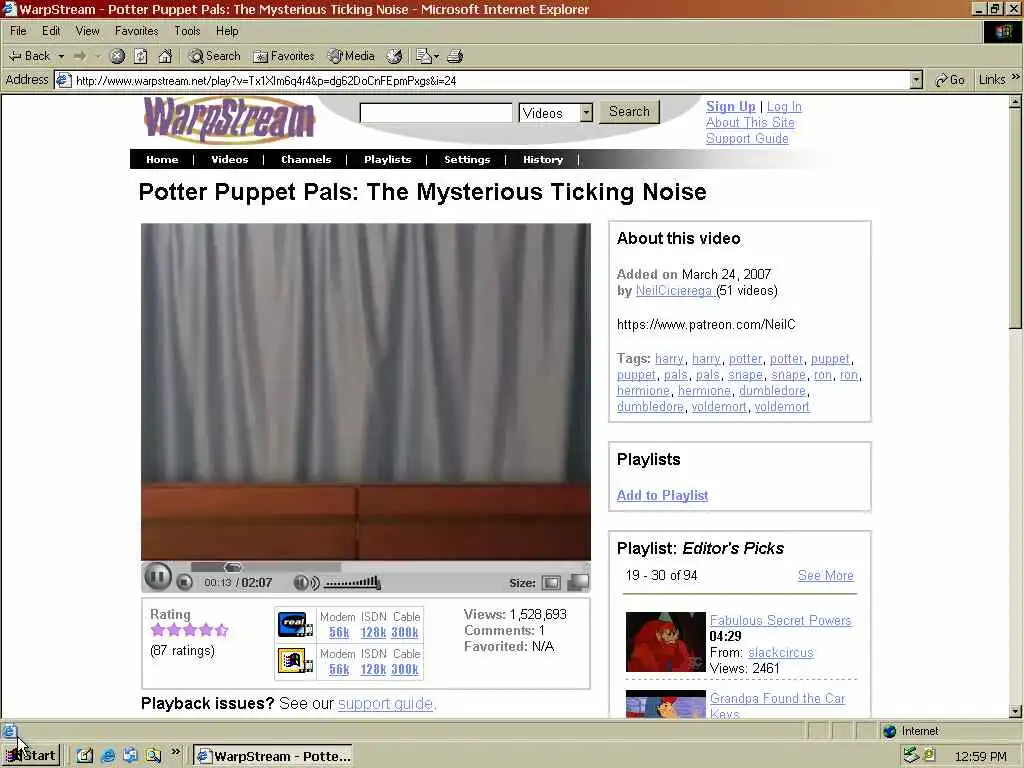This screenshot has height=768, width=1024.
Task: Open the About This Site link
Action: [750, 122]
